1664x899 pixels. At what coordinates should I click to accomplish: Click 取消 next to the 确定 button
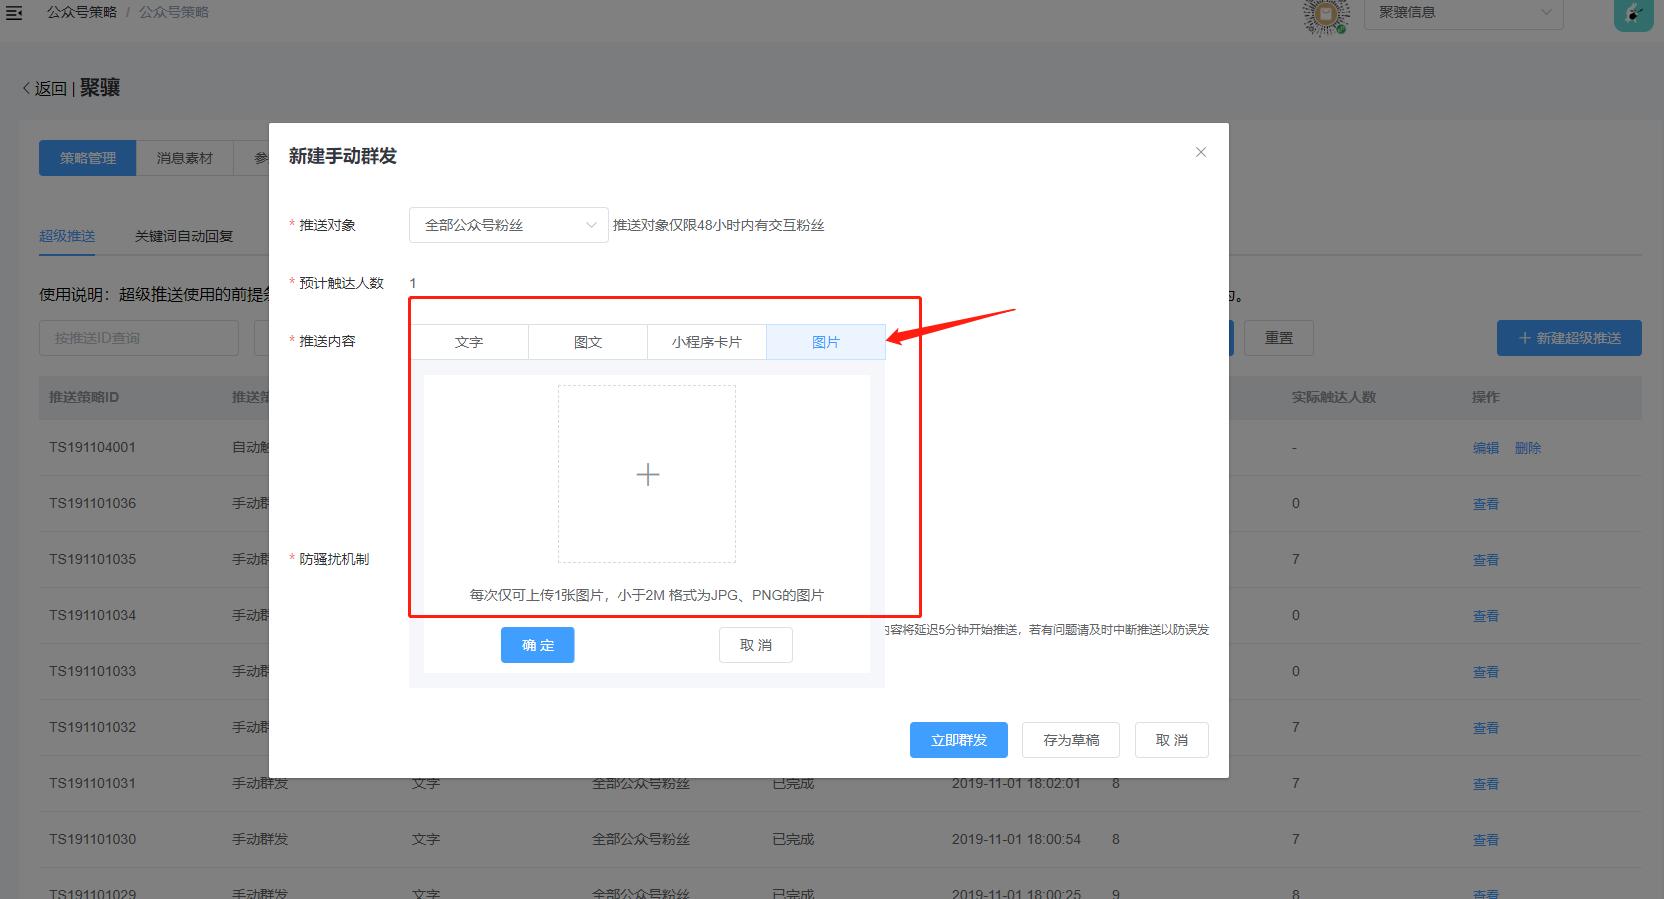(x=755, y=645)
